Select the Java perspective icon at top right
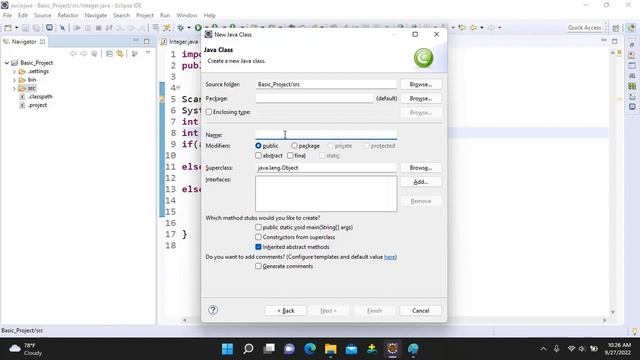Screen dimensions: 640x360 tap(631, 28)
